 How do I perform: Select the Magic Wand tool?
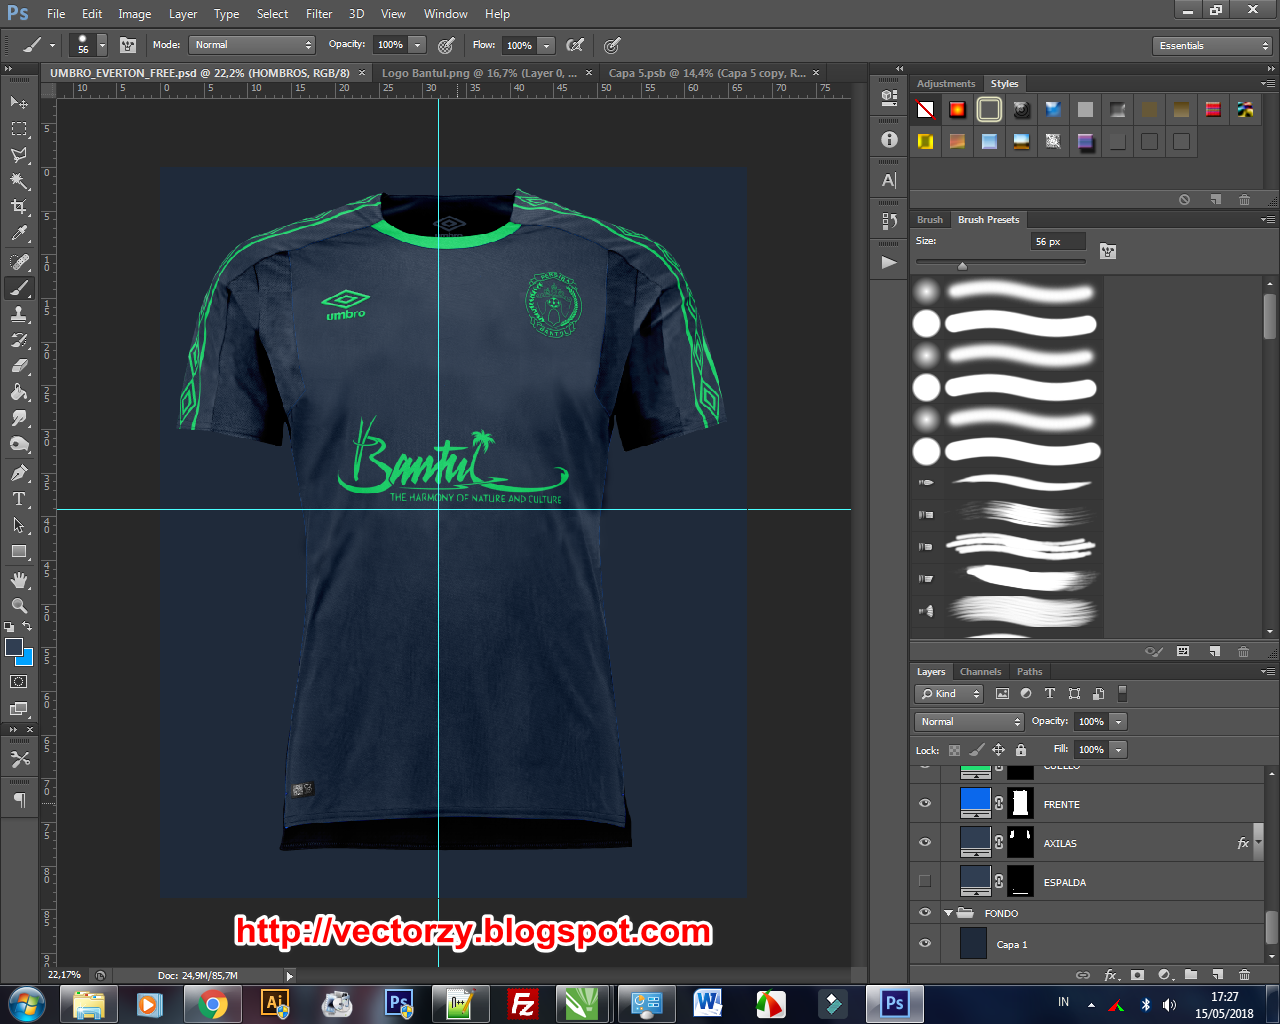[19, 181]
